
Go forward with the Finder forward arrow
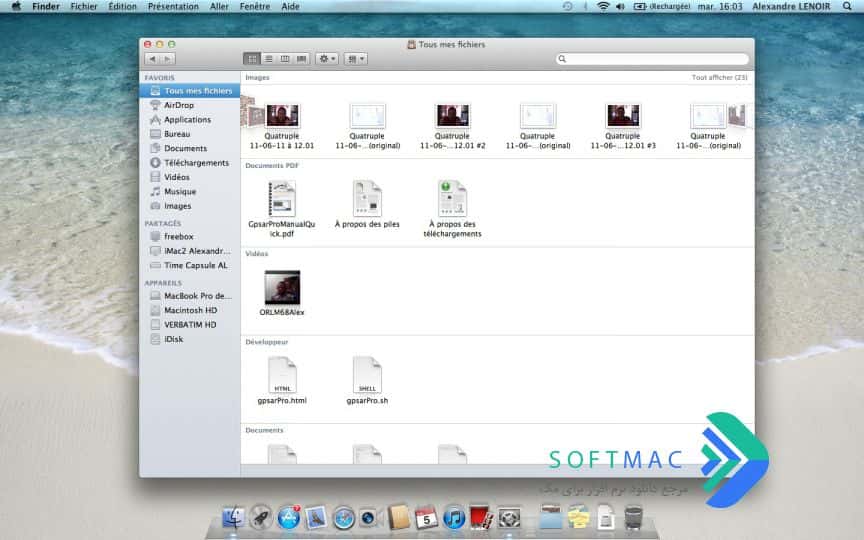tap(168, 59)
